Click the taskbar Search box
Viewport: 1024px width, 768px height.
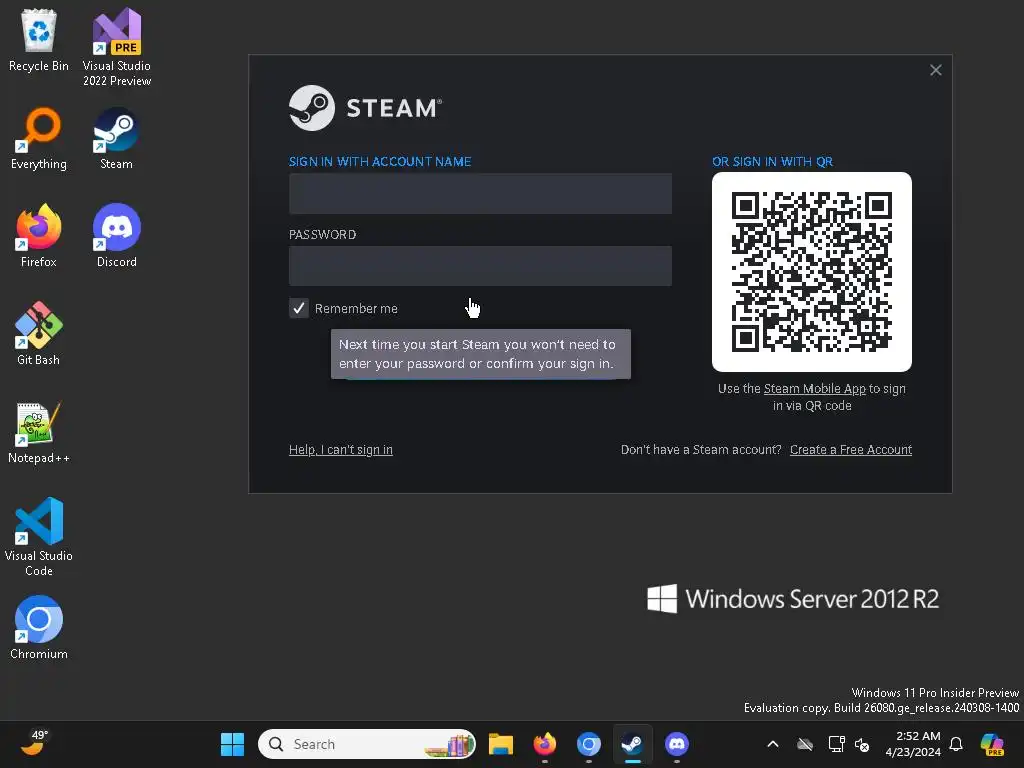[367, 744]
